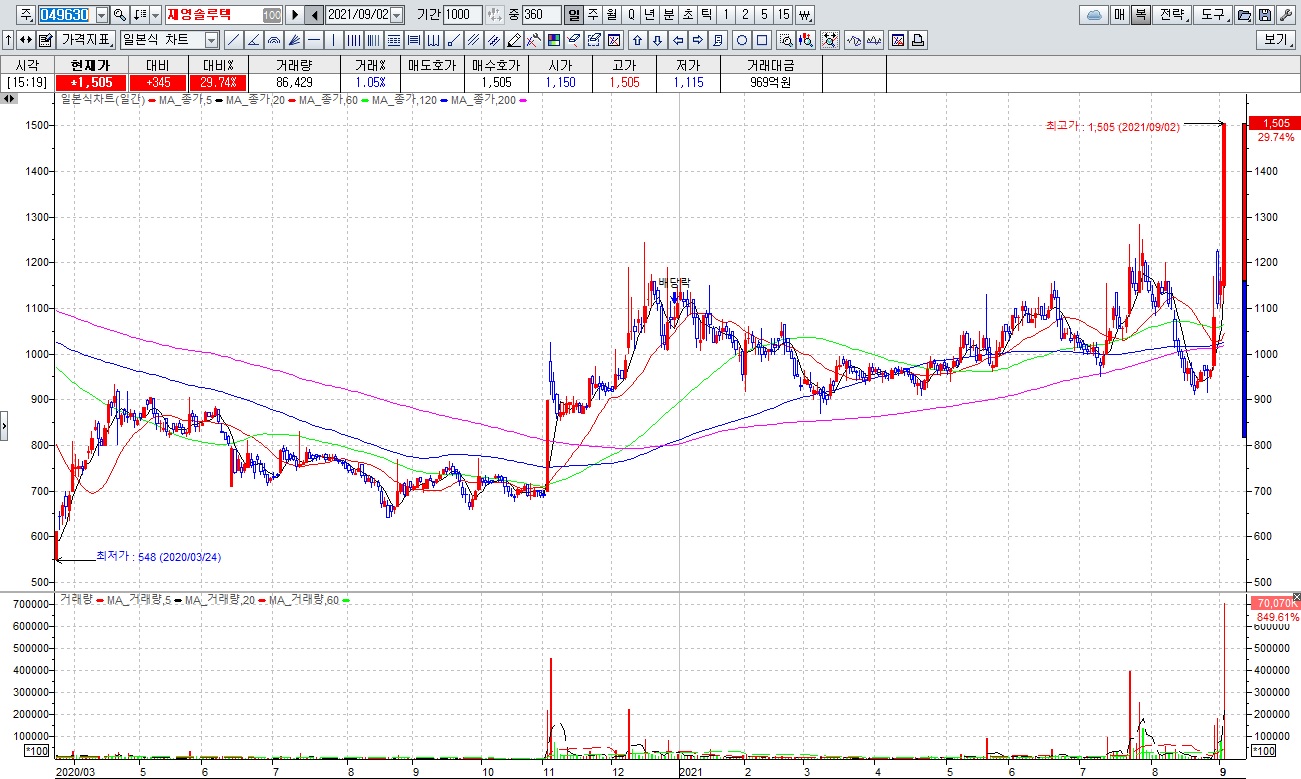Toggle the 복 mode button

[1140, 15]
